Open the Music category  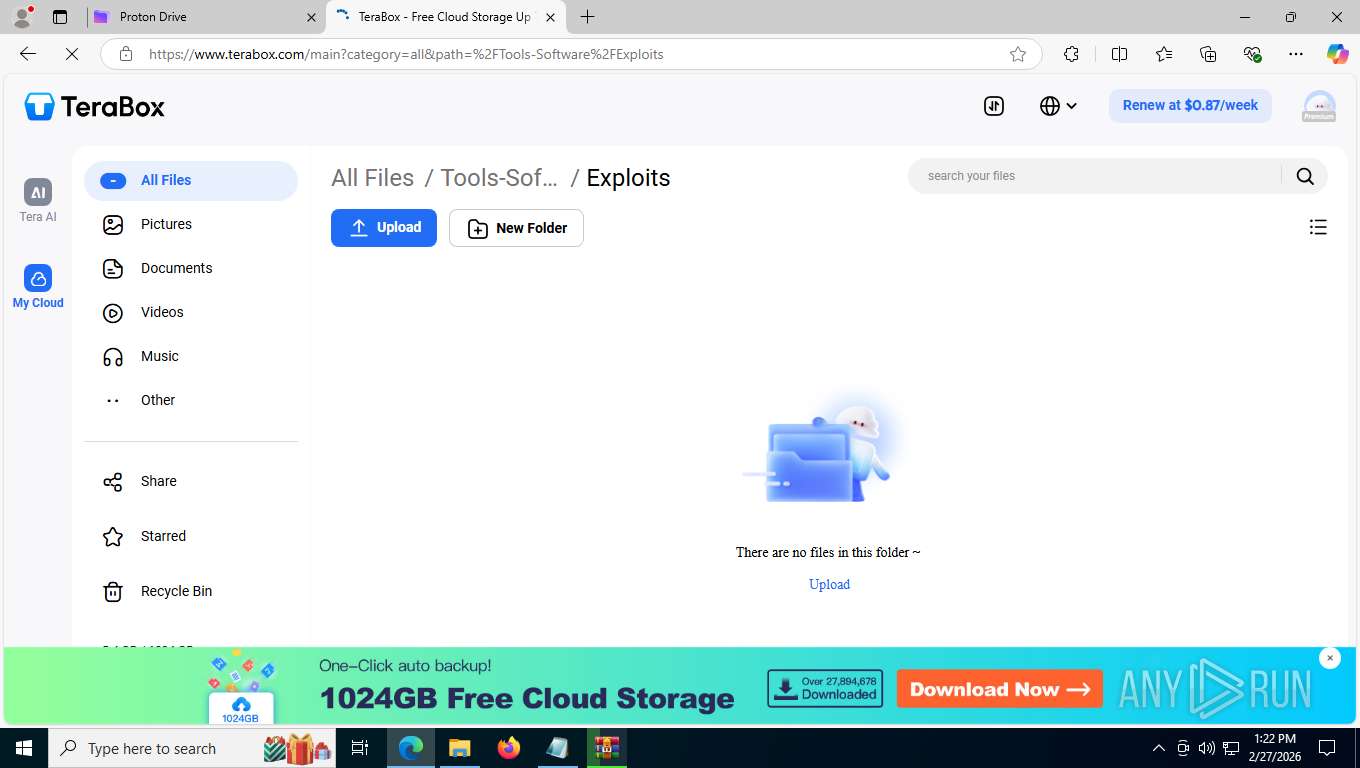pyautogui.click(x=191, y=356)
